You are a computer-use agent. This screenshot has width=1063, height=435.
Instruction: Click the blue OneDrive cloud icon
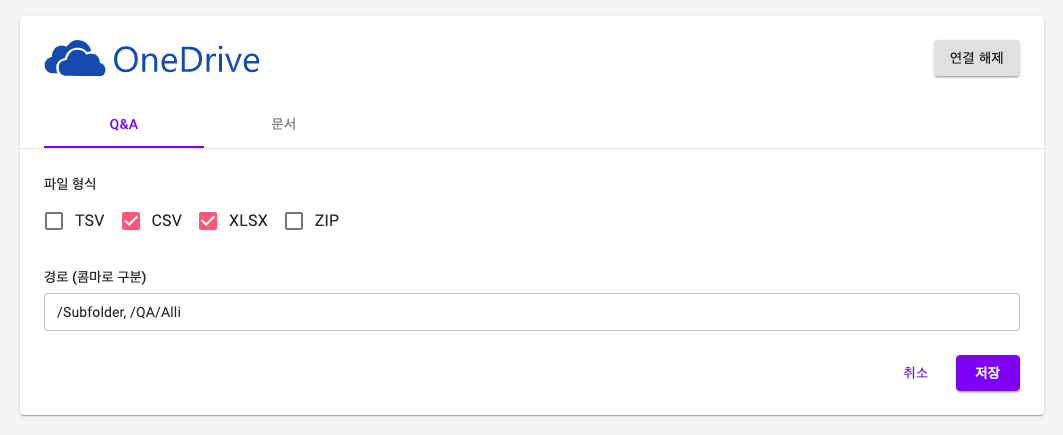click(x=75, y=58)
